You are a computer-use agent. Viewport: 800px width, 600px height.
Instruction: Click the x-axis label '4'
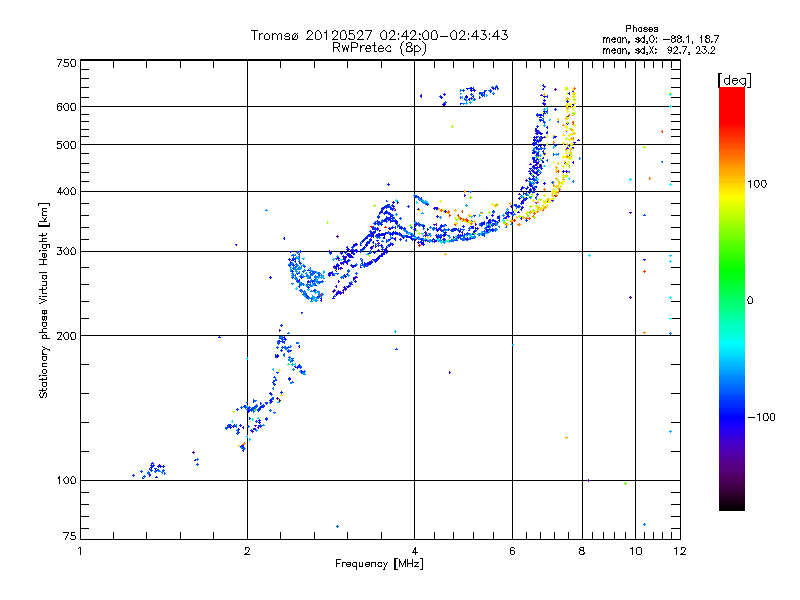(x=415, y=551)
